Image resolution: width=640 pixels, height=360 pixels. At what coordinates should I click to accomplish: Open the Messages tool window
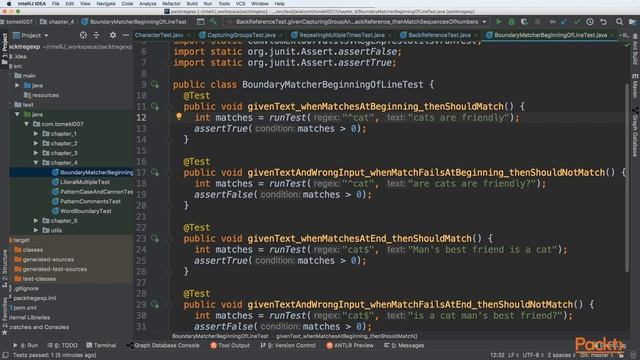[x=404, y=345]
